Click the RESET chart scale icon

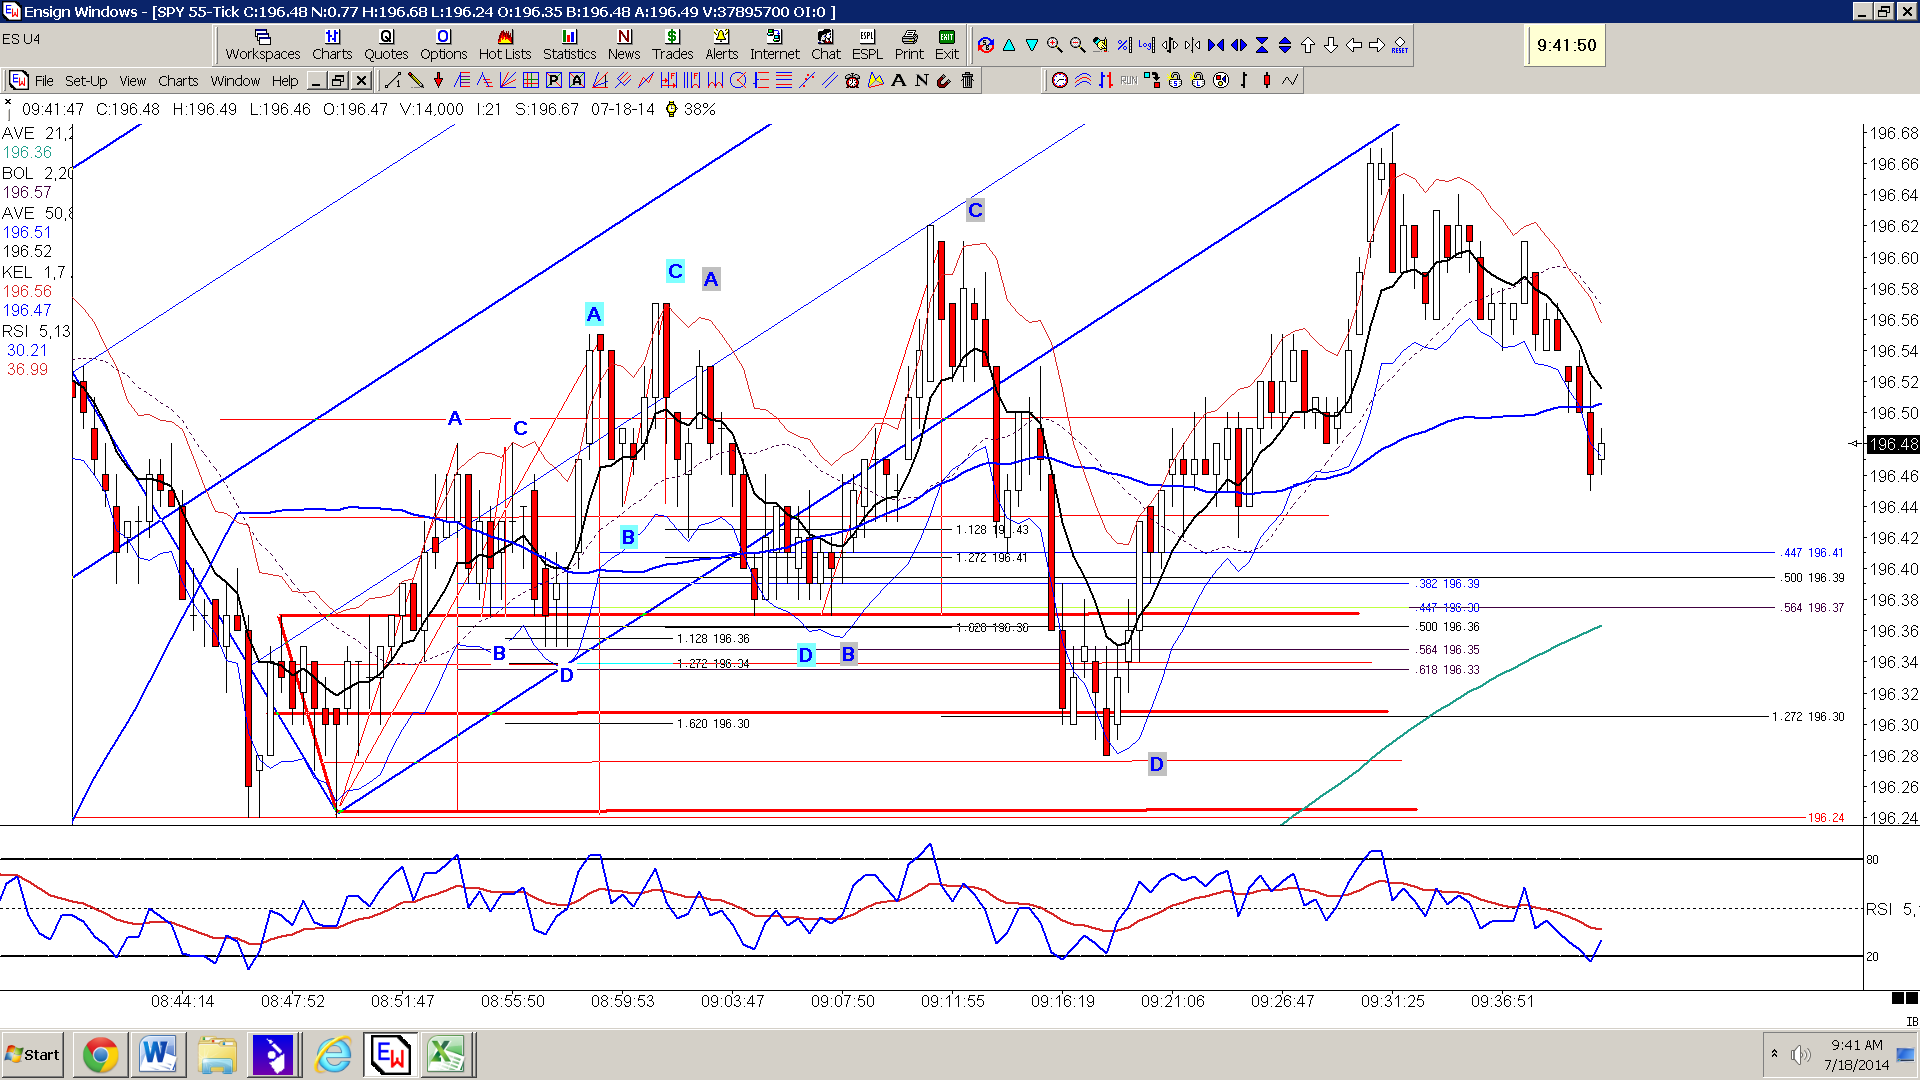click(1400, 46)
